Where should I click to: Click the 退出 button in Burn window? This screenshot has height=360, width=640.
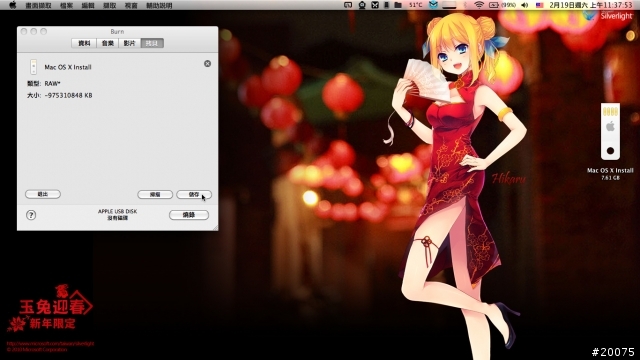click(x=43, y=194)
